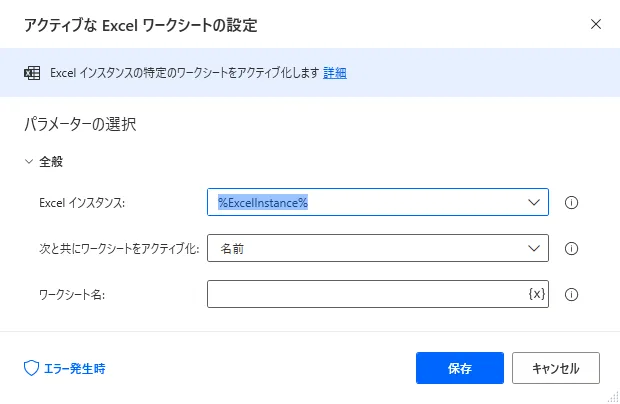Click the キャンセル button
The width and height of the screenshot is (620, 404).
tap(555, 368)
